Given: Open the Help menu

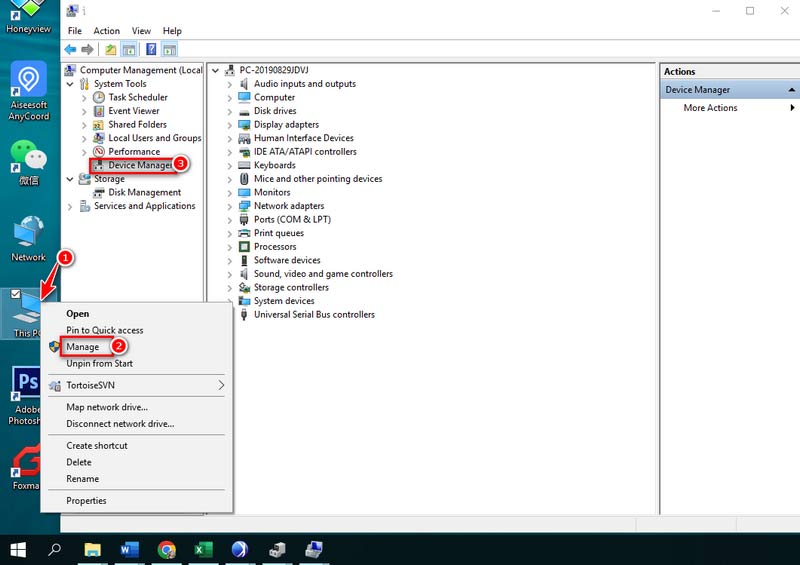Looking at the screenshot, I should (172, 31).
